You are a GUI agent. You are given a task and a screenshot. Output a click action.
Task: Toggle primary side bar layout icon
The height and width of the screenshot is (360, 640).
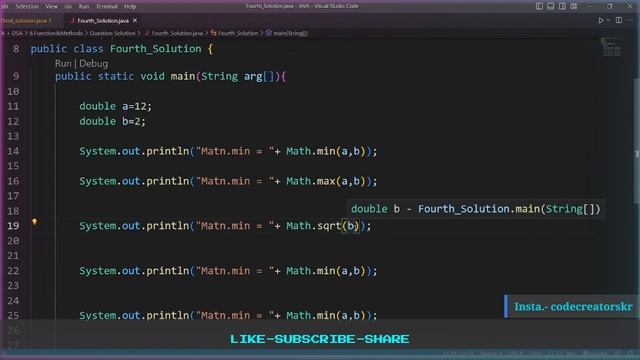click(x=539, y=6)
